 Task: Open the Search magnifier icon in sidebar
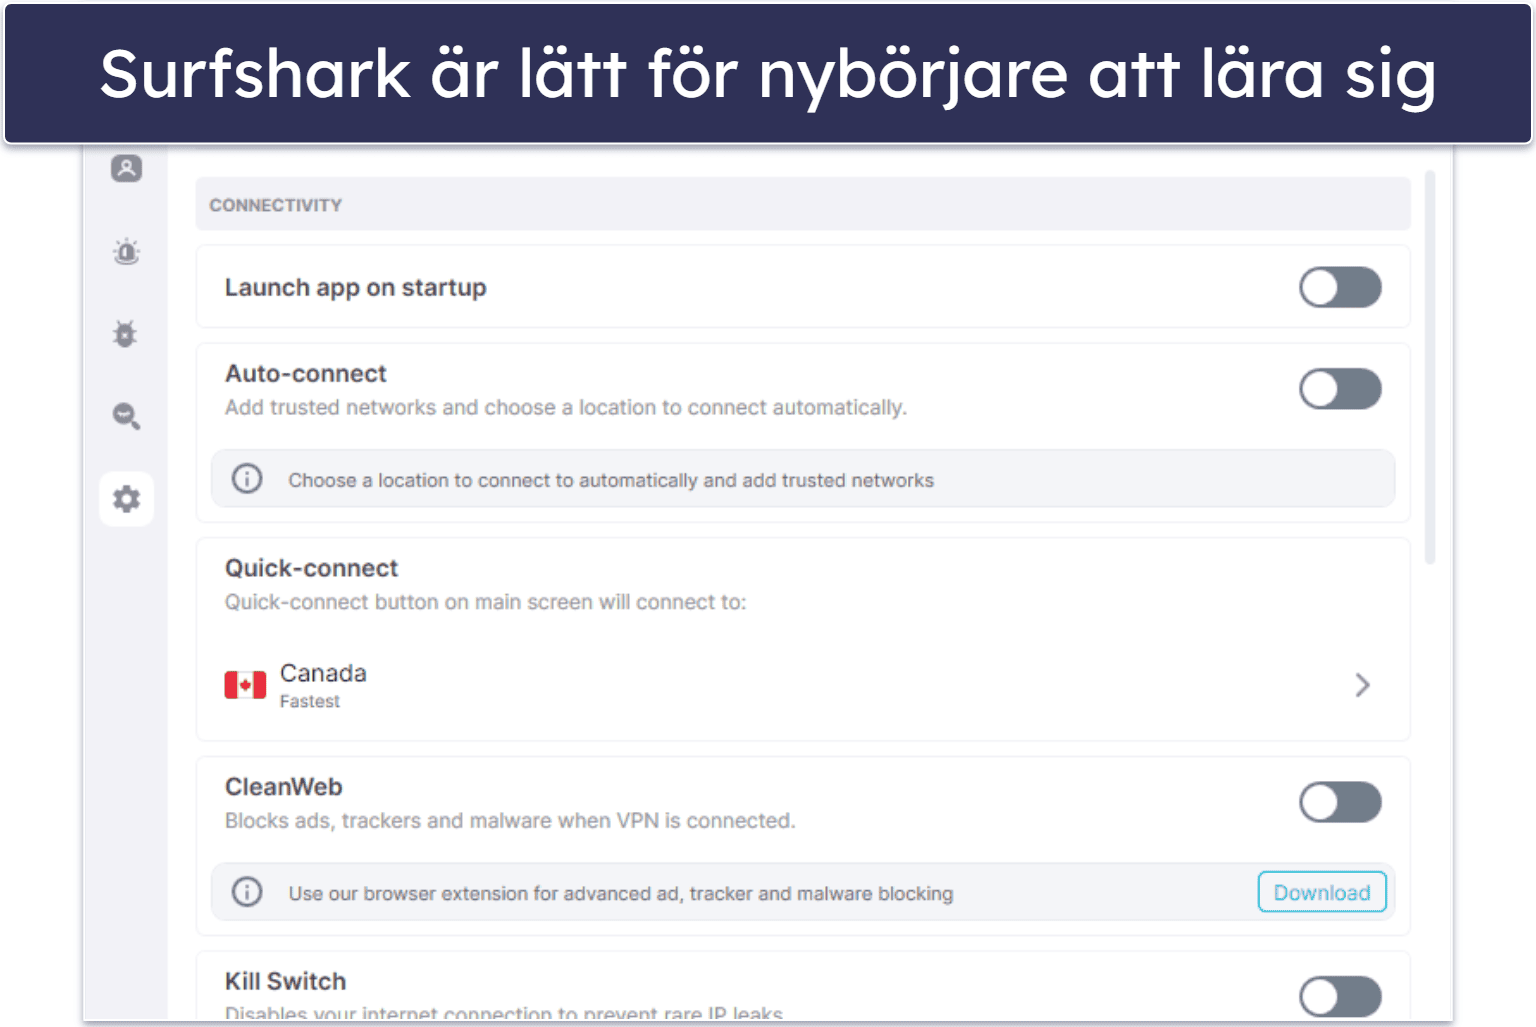tap(126, 416)
